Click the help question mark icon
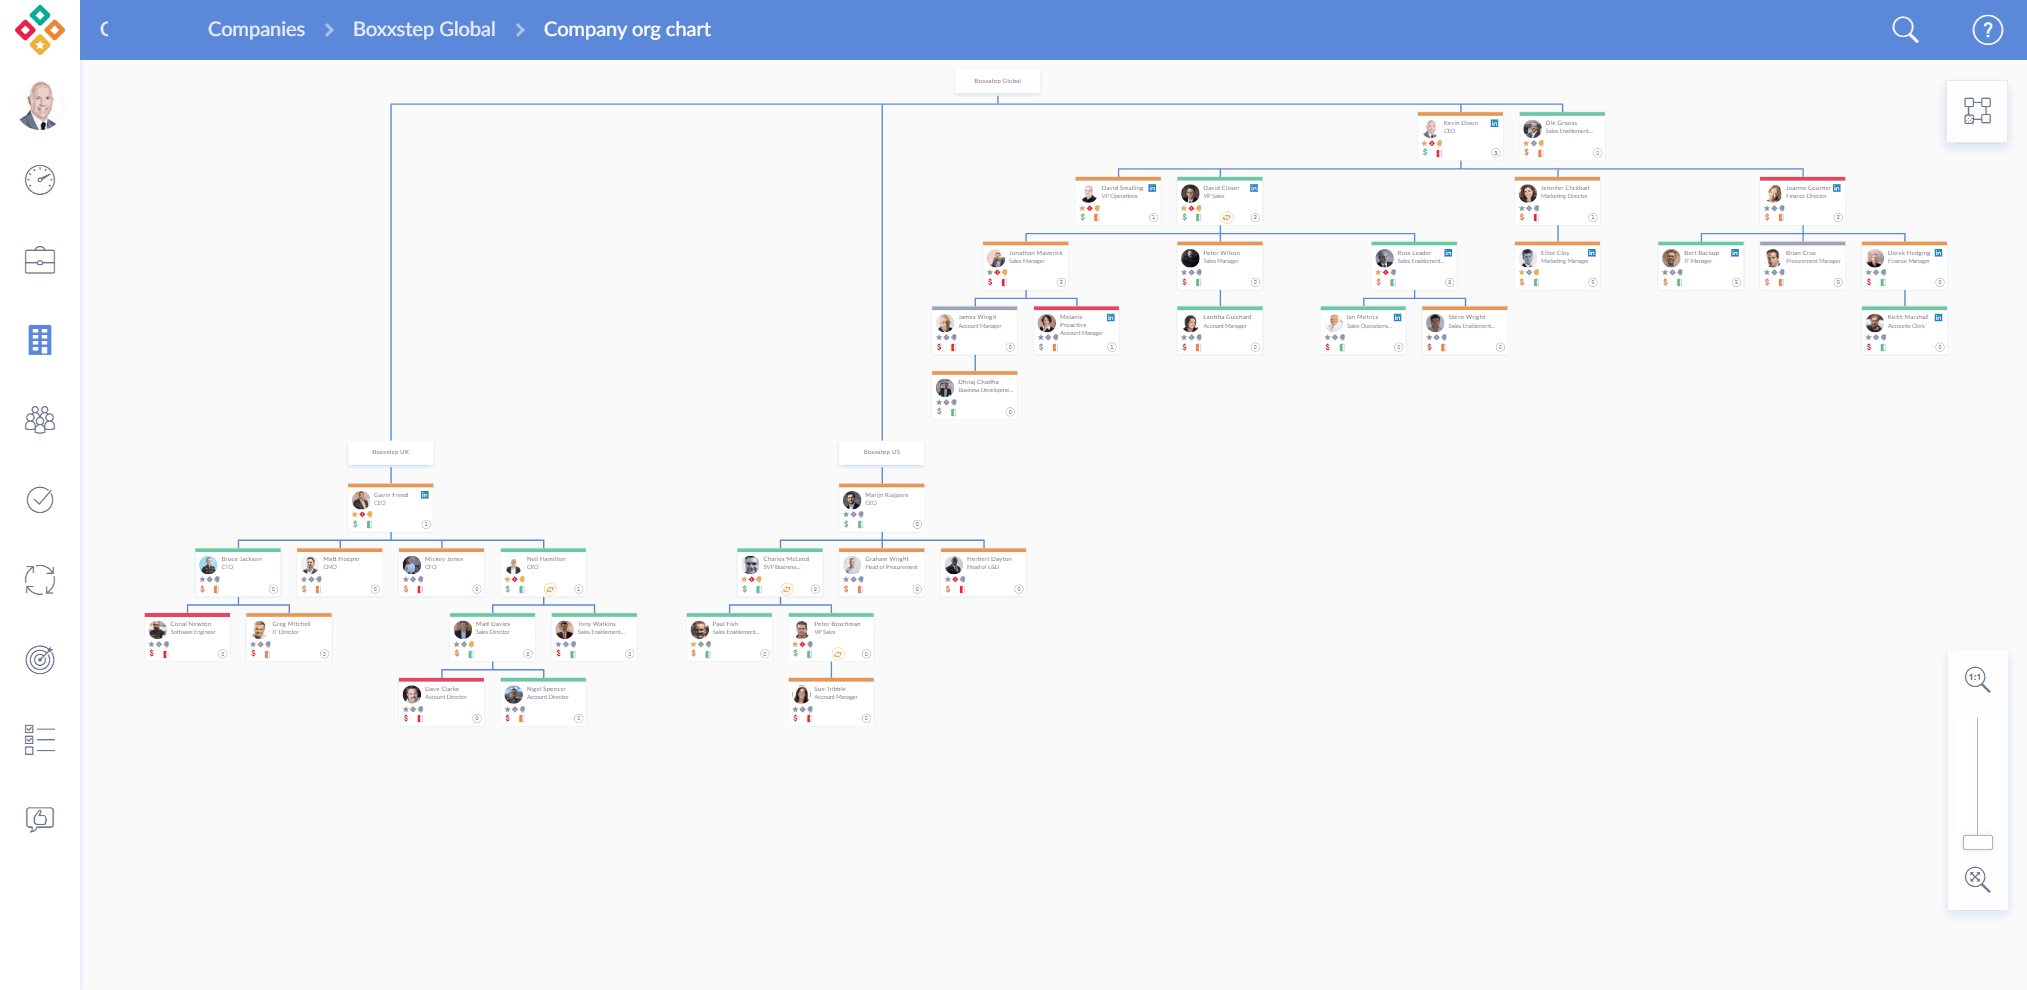Viewport: 2027px width, 990px height. tap(1987, 30)
